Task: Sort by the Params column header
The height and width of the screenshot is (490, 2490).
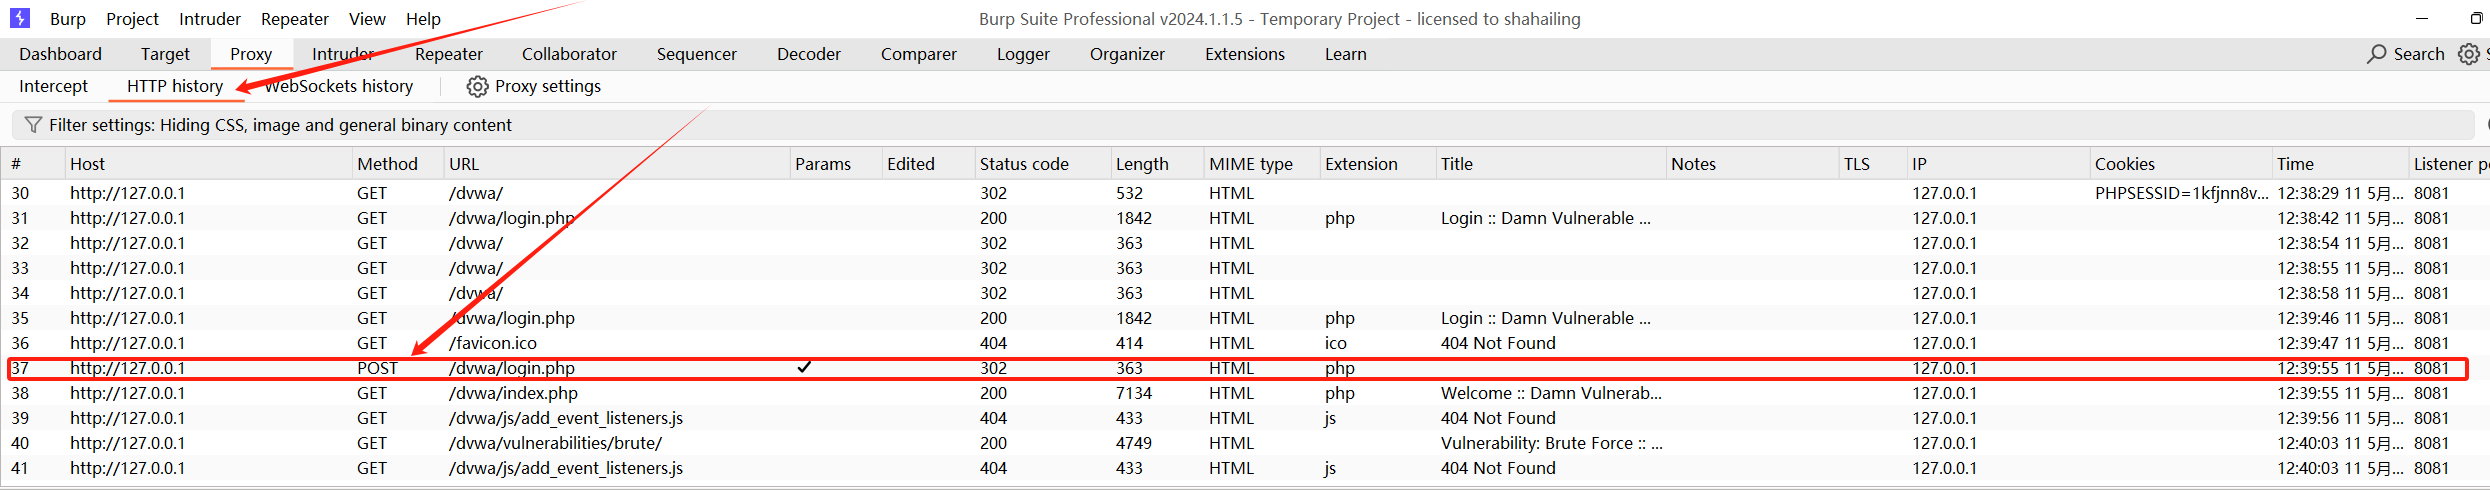Action: tap(834, 164)
